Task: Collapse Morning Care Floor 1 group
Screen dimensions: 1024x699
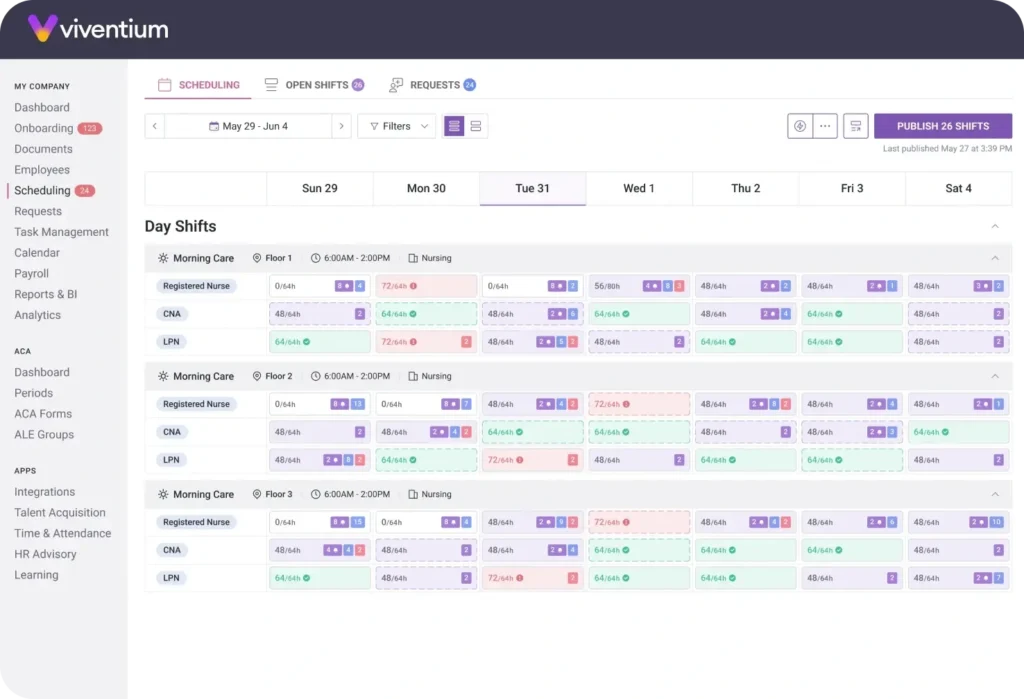Action: [994, 258]
